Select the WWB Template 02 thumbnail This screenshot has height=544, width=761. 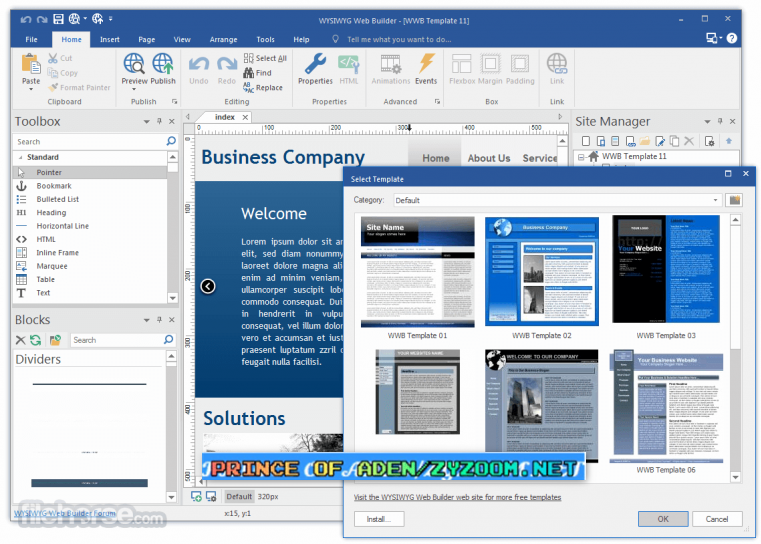(x=542, y=271)
